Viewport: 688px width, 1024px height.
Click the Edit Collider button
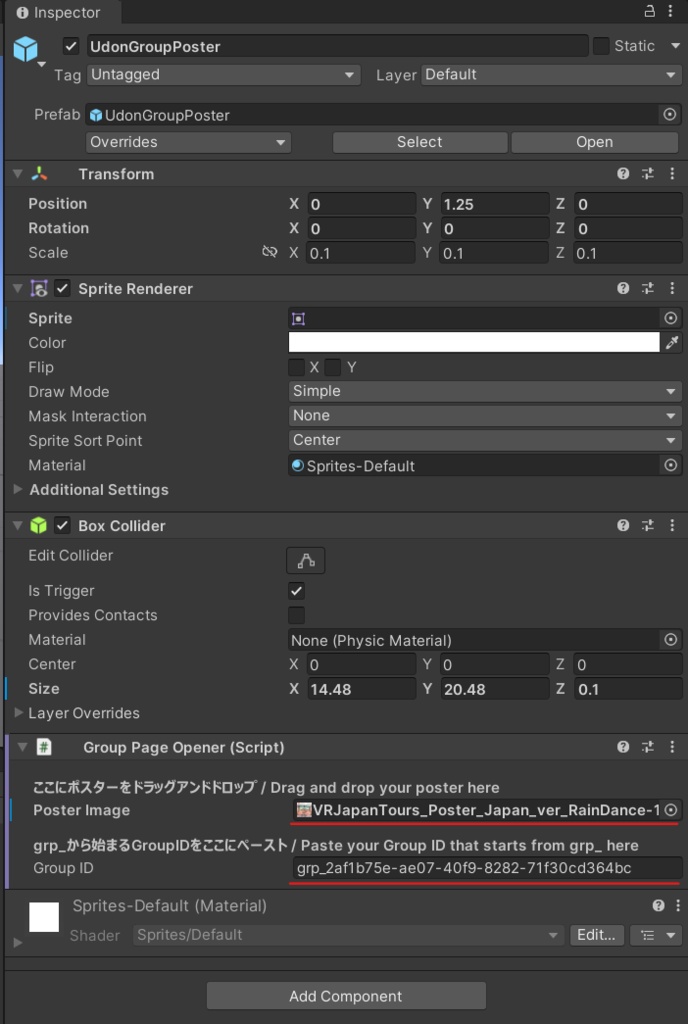click(305, 560)
